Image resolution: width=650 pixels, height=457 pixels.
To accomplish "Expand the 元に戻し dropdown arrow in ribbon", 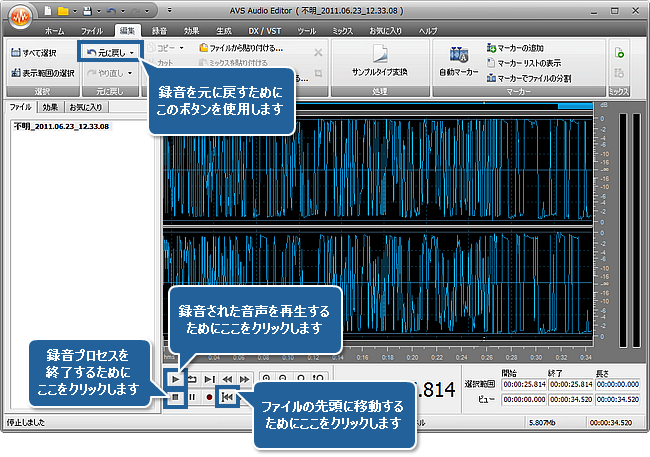I will pyautogui.click(x=132, y=53).
